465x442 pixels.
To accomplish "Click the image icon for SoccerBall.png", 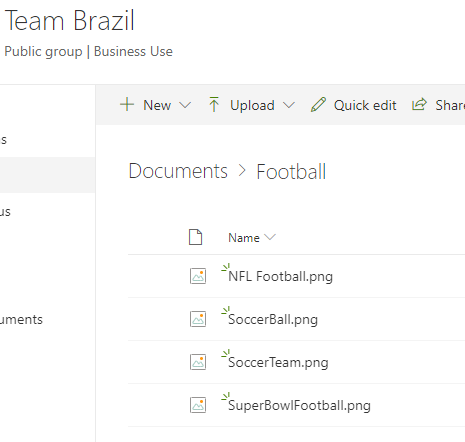I will [198, 319].
